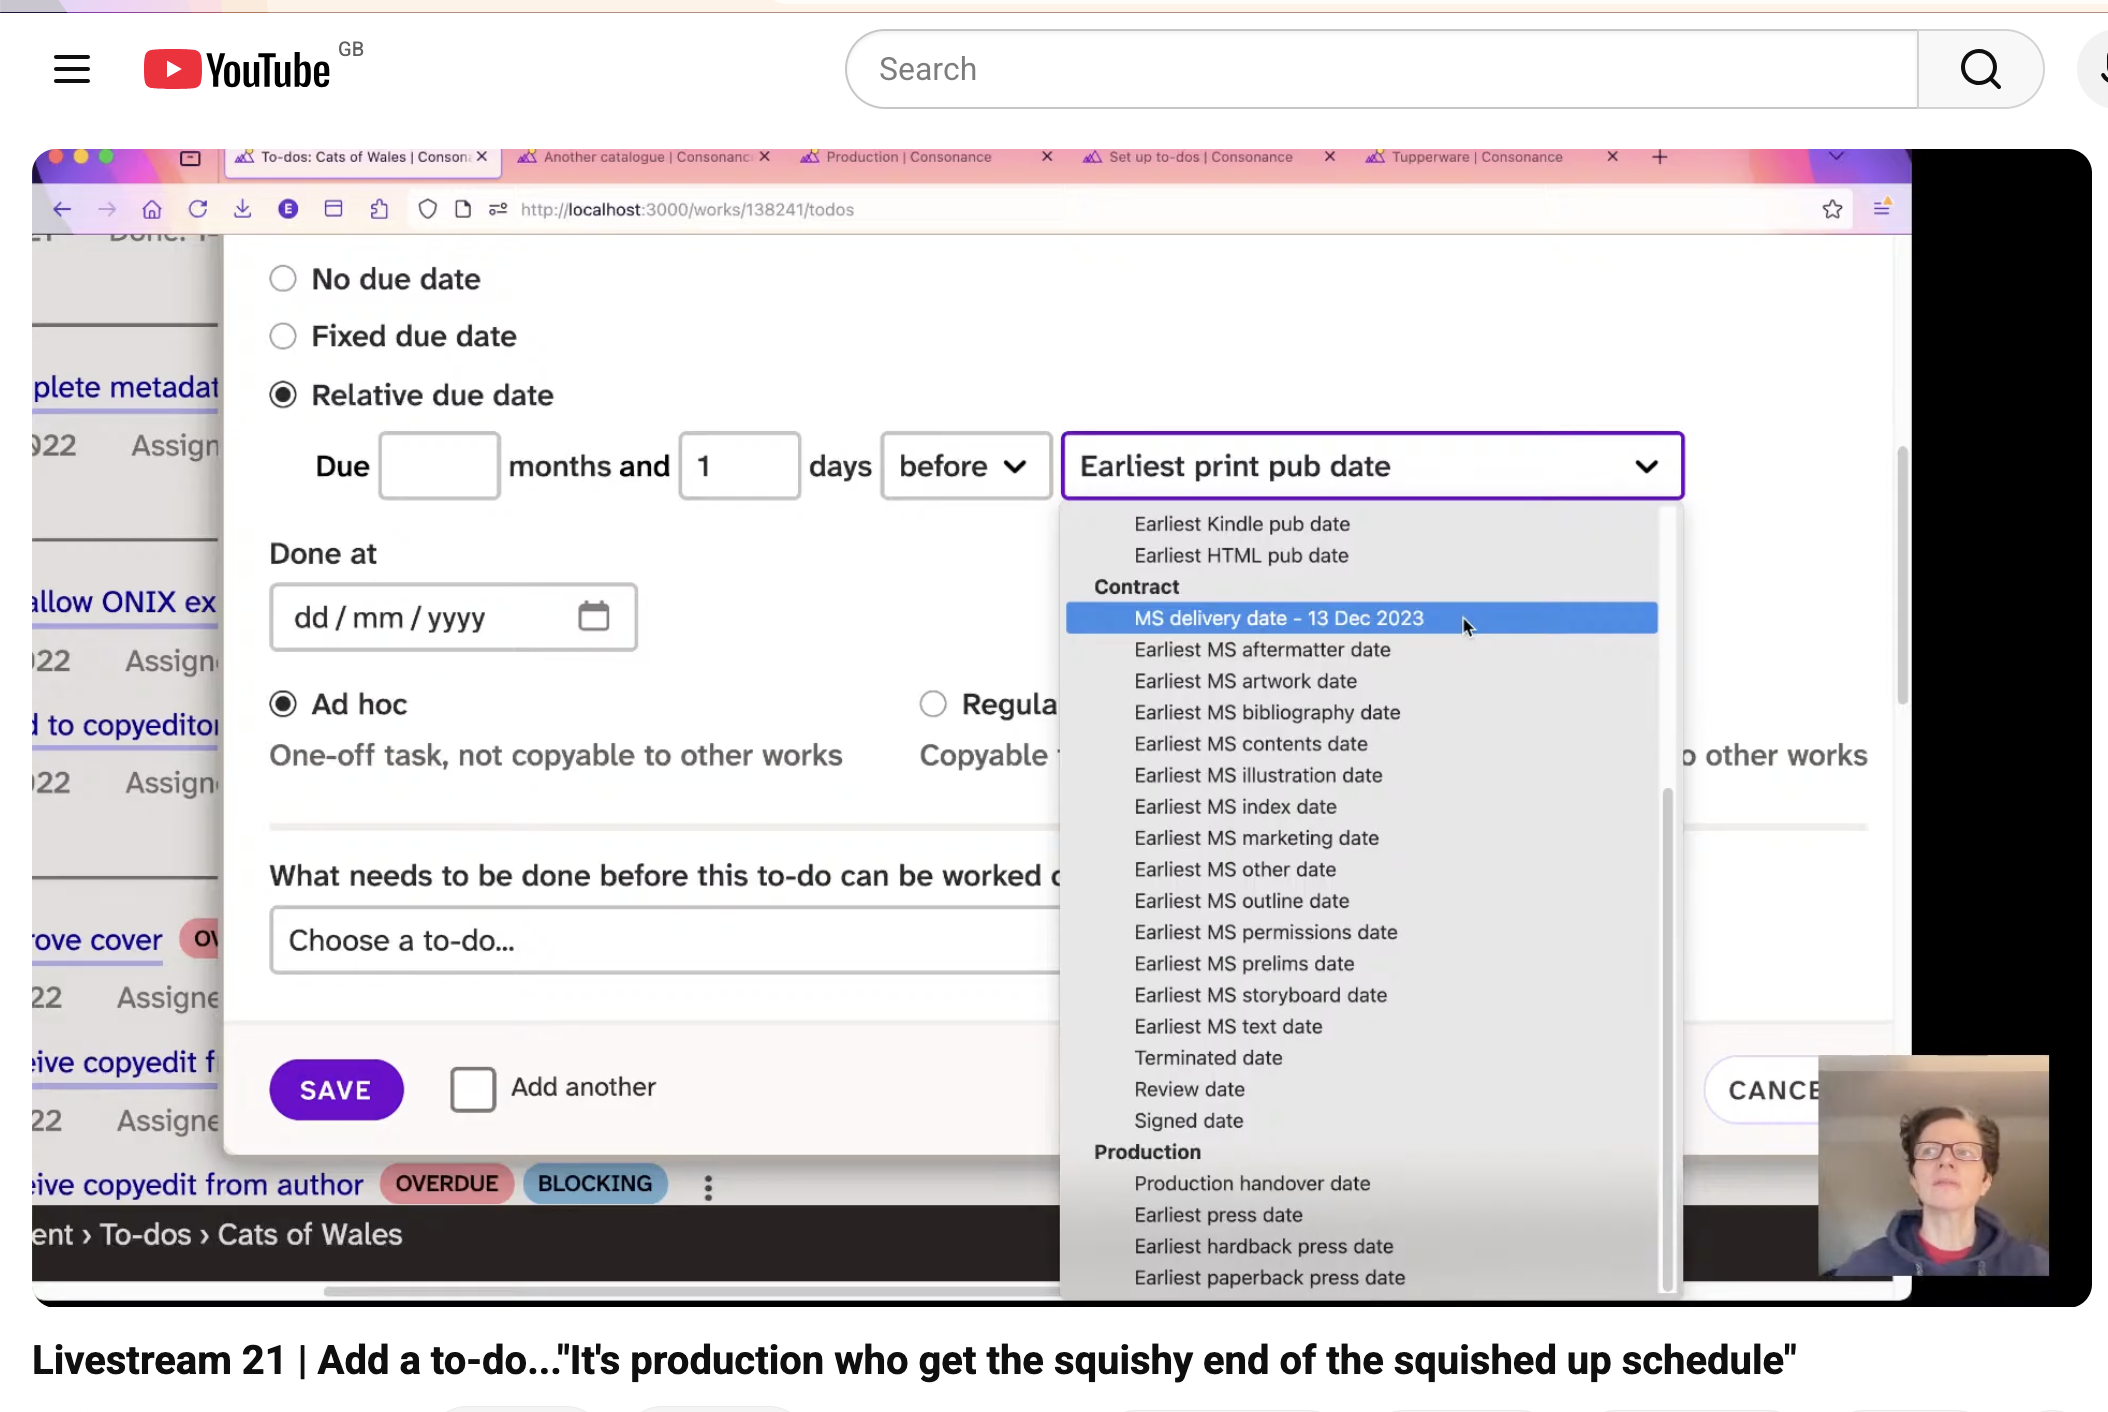
Task: Click the YouTube search magnifier button
Action: (x=1980, y=69)
